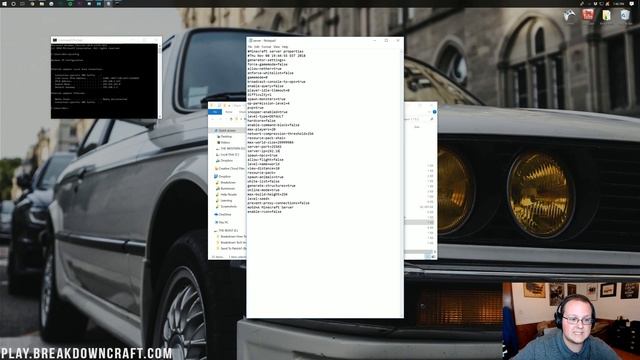640x360 pixels.
Task: Click the line 'online-mode=true' in Notepad
Action: (264, 190)
